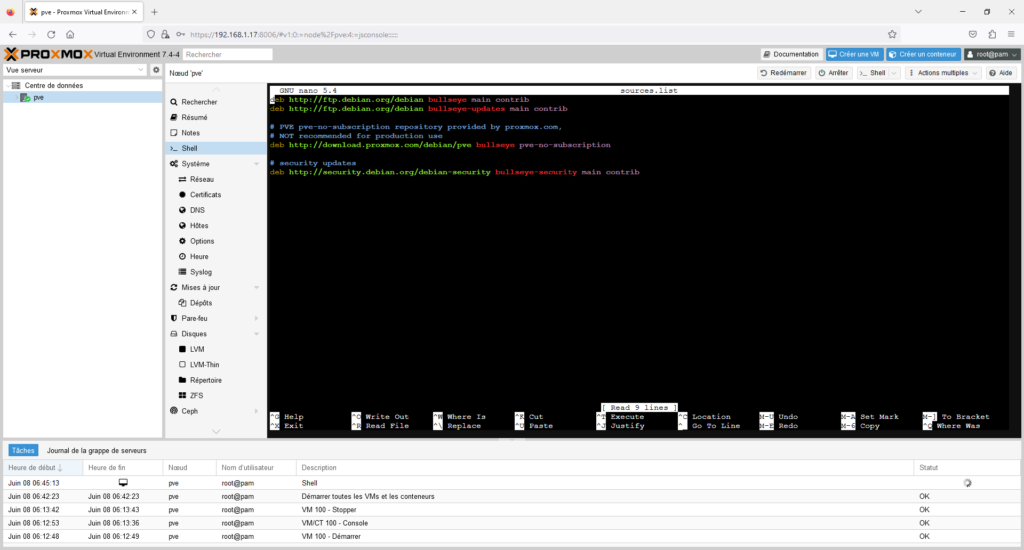Open the Résumé node page
This screenshot has height=550, width=1024.
click(194, 118)
